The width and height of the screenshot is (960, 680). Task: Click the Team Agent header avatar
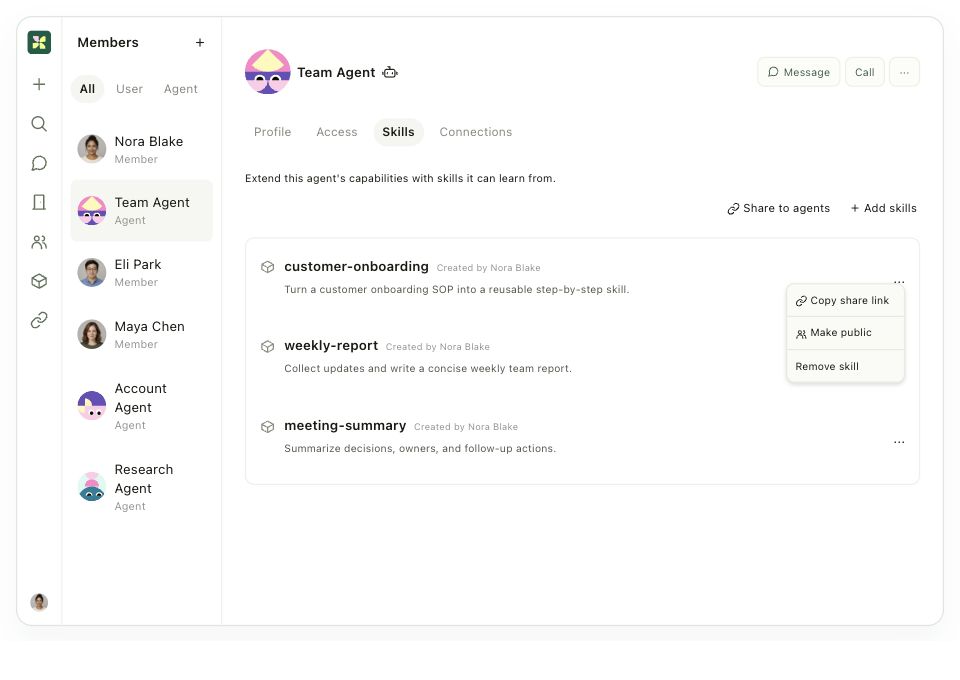point(268,72)
